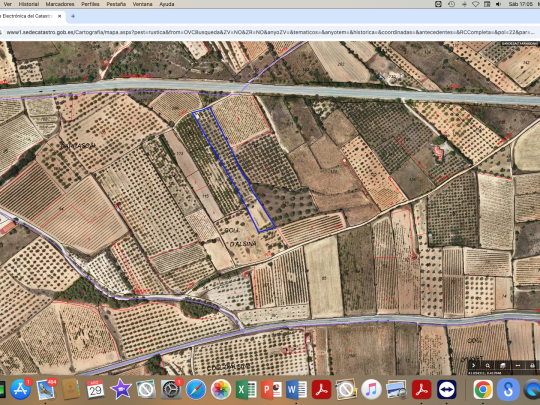Open the Historial menu

tap(29, 4)
